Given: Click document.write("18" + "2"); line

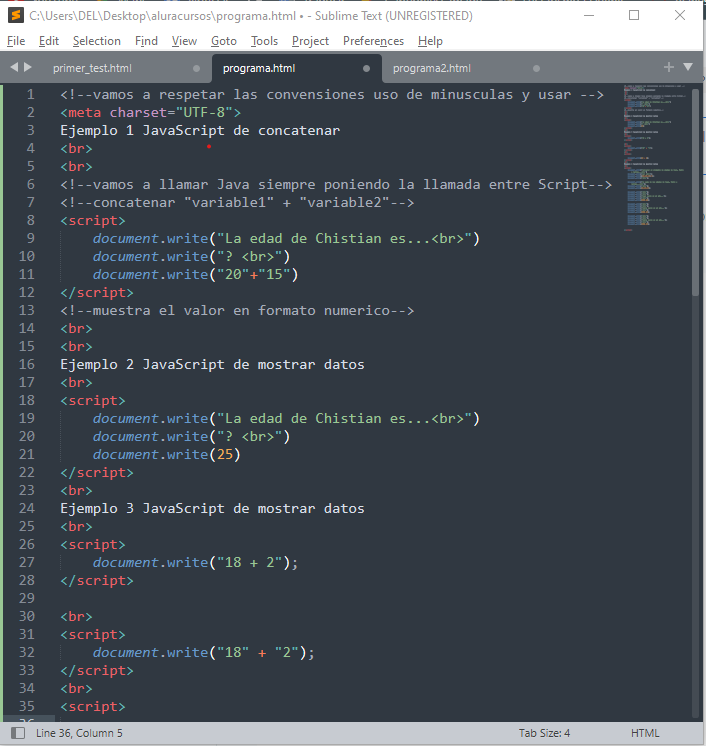Looking at the screenshot, I should click(204, 652).
